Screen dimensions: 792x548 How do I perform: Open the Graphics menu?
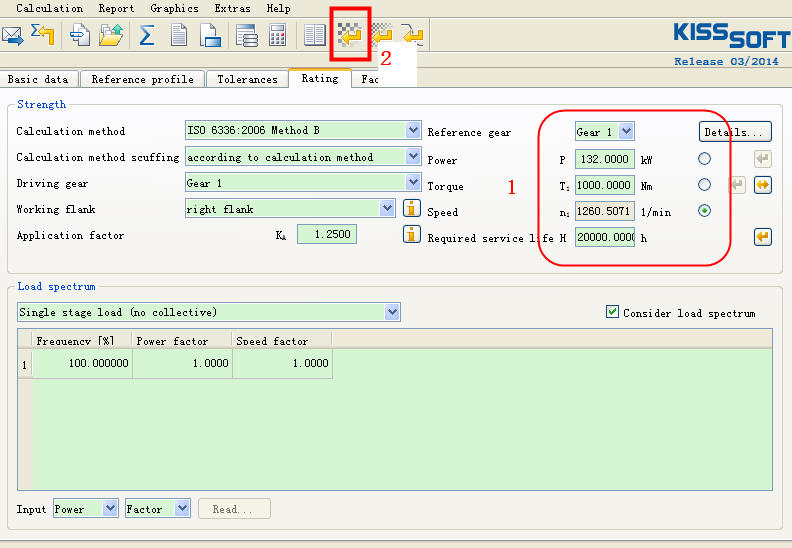coord(174,8)
